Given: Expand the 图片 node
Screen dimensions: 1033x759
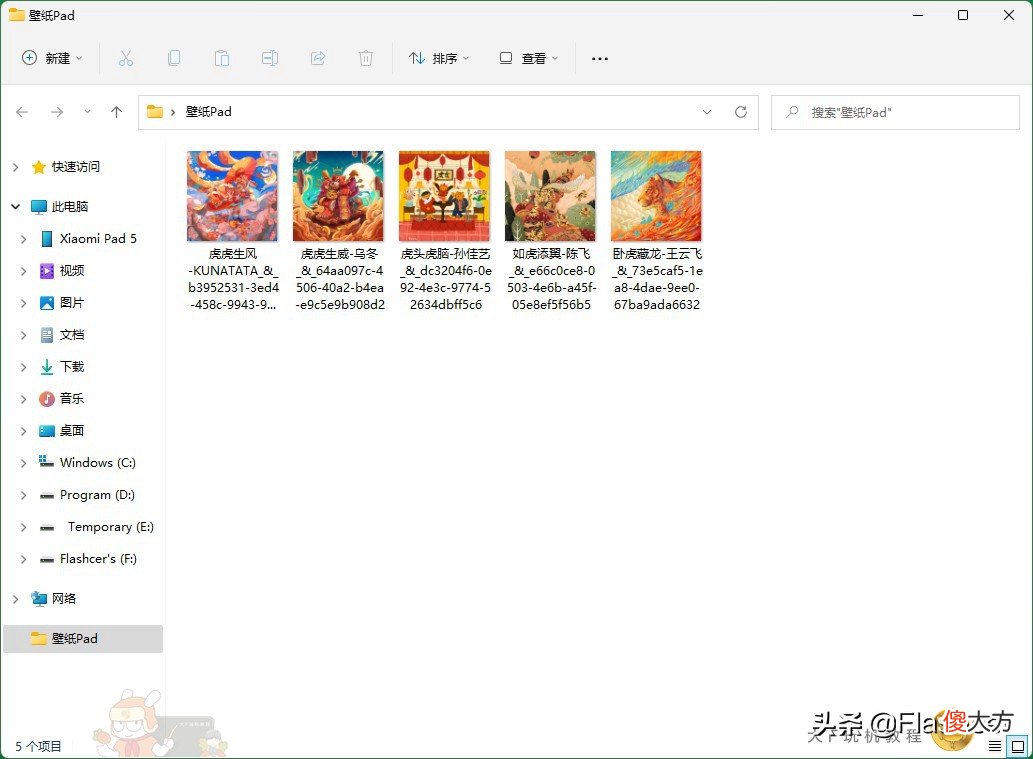Looking at the screenshot, I should (x=24, y=303).
